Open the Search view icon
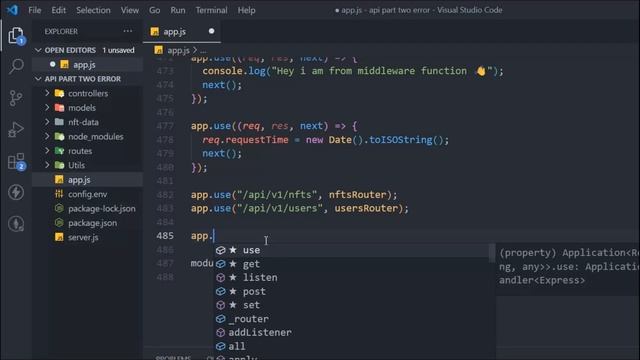 [16, 66]
